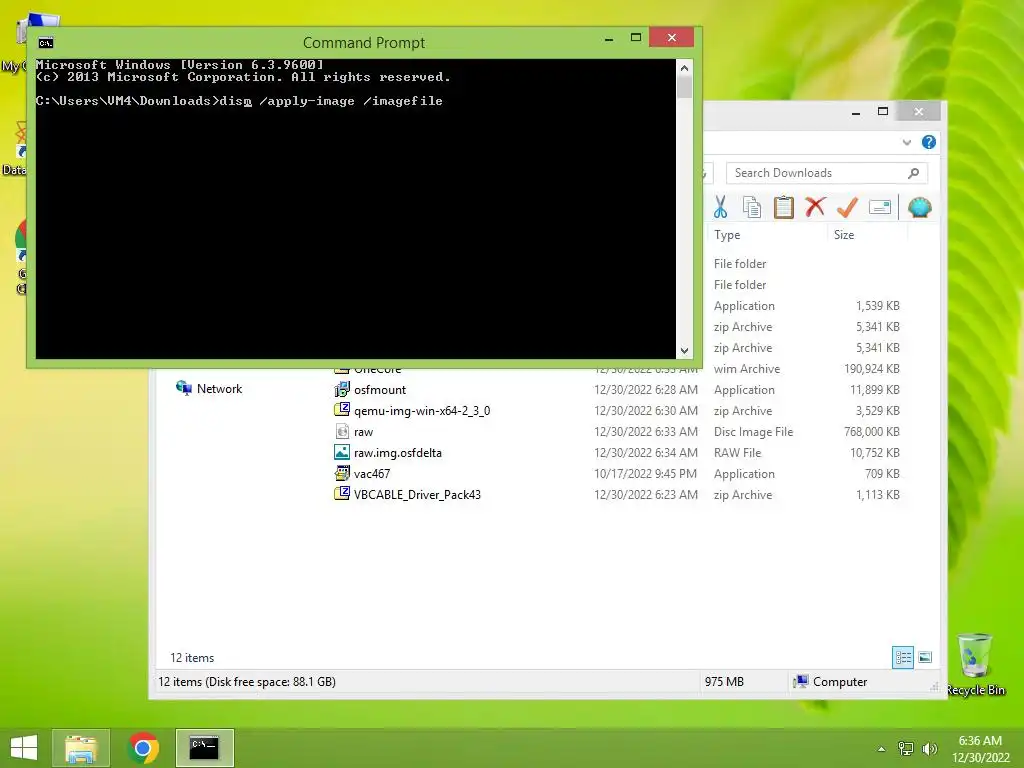Click the Disc Image File type cell
Viewport: 1024px width, 768px height.
[x=753, y=432]
